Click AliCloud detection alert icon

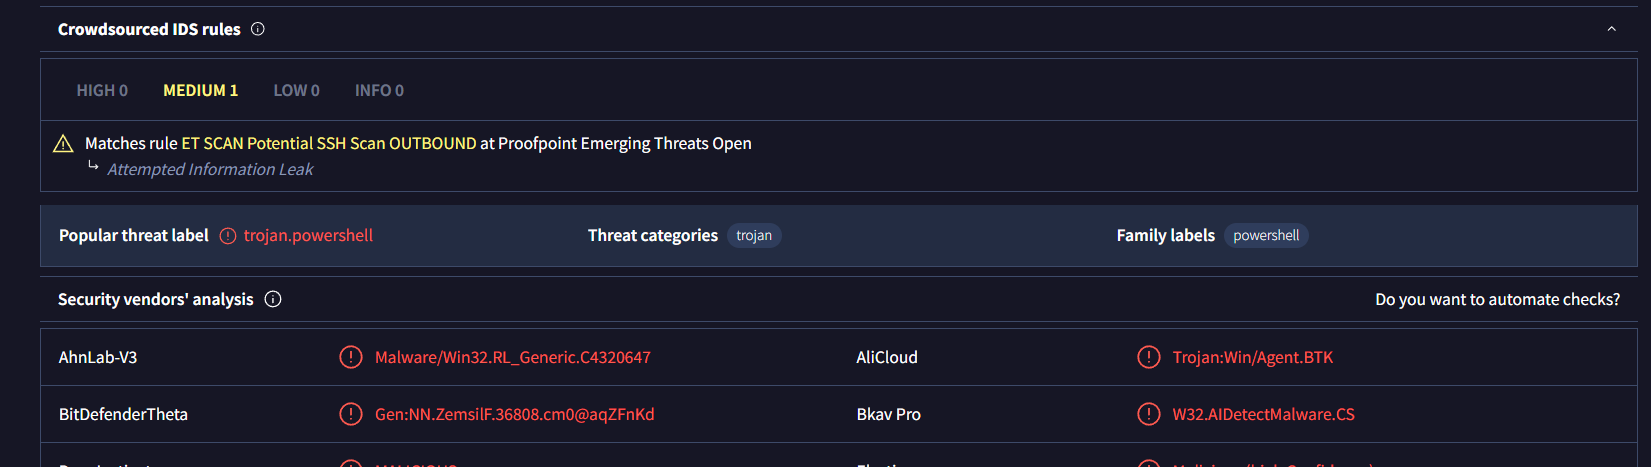click(1149, 357)
